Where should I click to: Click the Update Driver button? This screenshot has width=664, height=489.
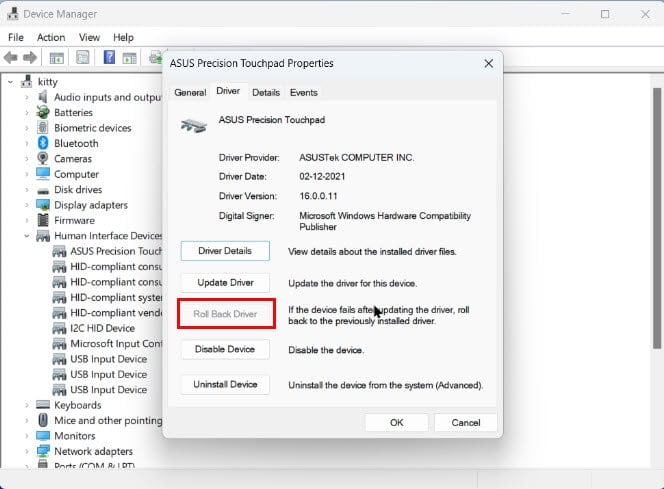(225, 282)
